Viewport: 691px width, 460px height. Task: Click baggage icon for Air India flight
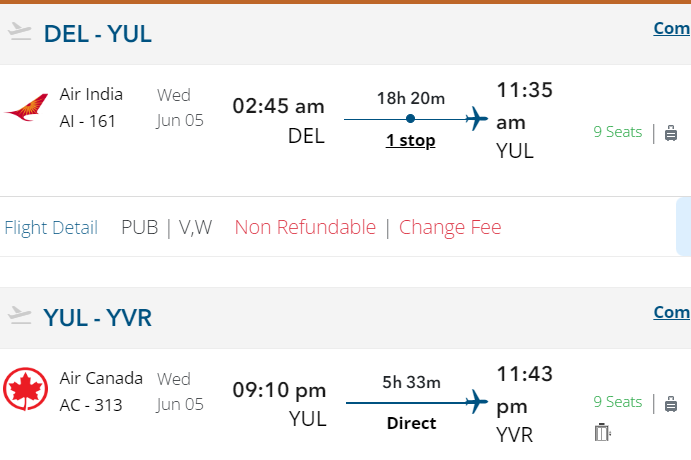tap(671, 132)
